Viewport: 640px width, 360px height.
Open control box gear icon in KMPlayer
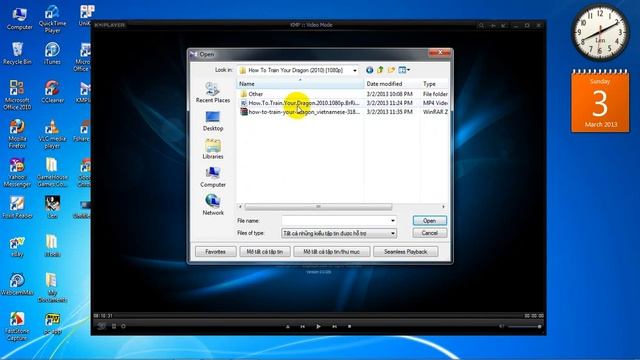coord(123,326)
